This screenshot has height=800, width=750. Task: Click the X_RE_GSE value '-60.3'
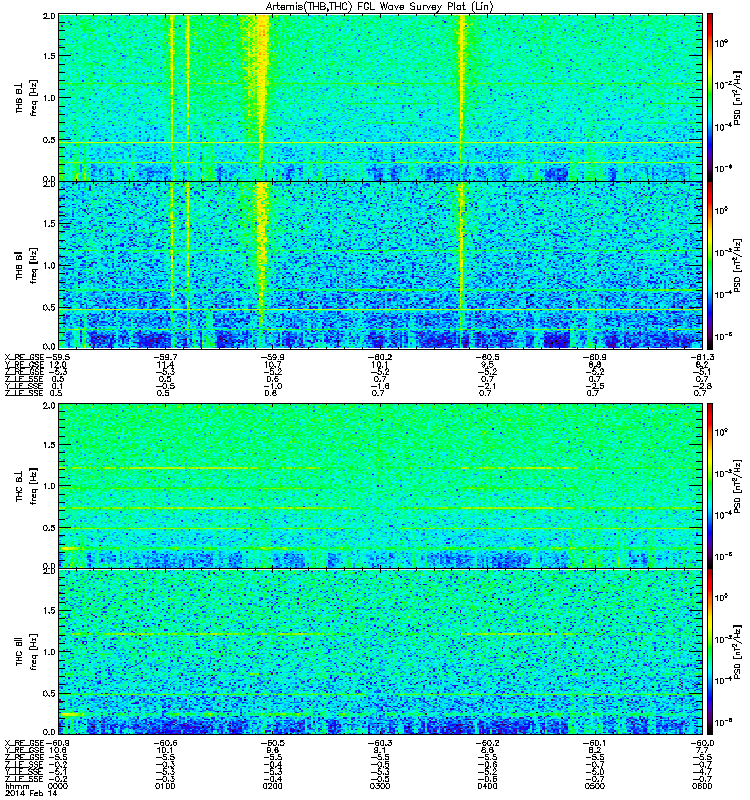point(380,743)
